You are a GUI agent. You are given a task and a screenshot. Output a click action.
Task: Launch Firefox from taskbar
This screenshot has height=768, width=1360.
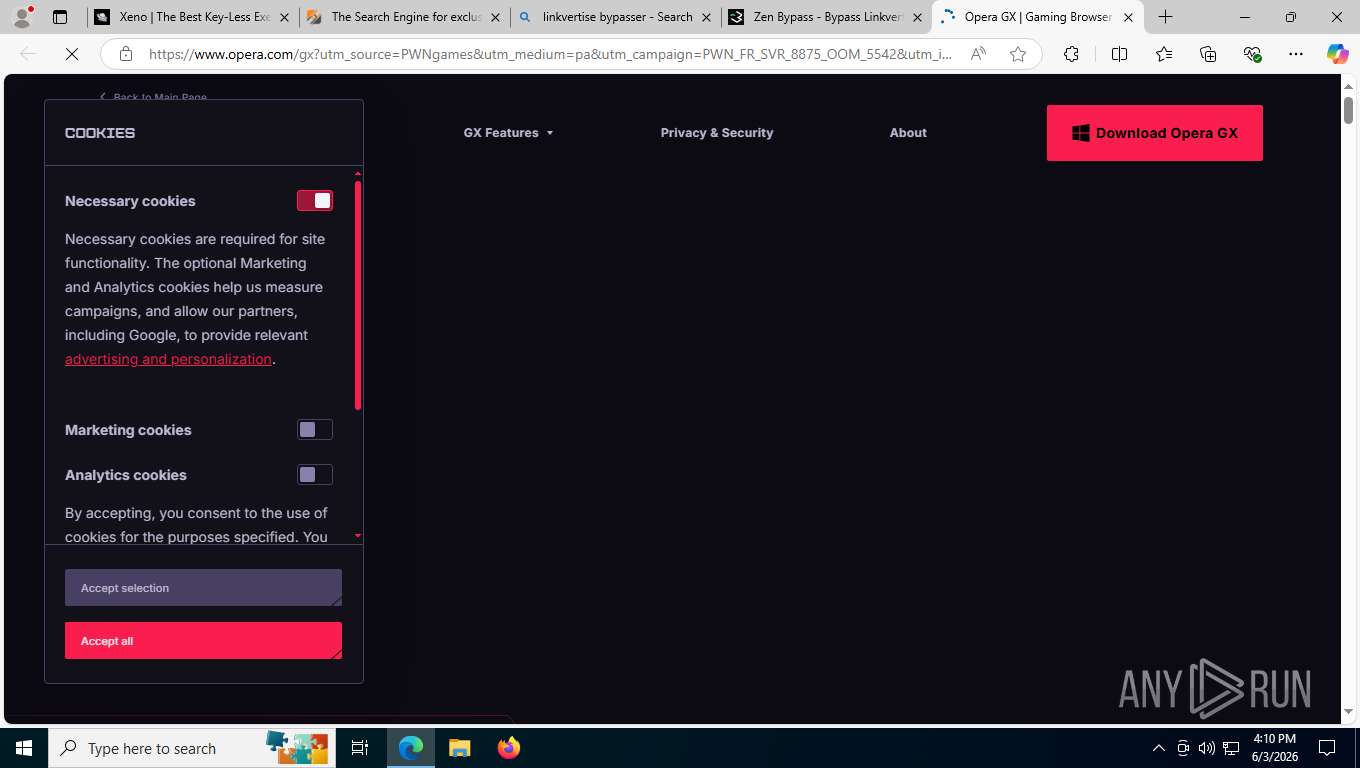(508, 748)
